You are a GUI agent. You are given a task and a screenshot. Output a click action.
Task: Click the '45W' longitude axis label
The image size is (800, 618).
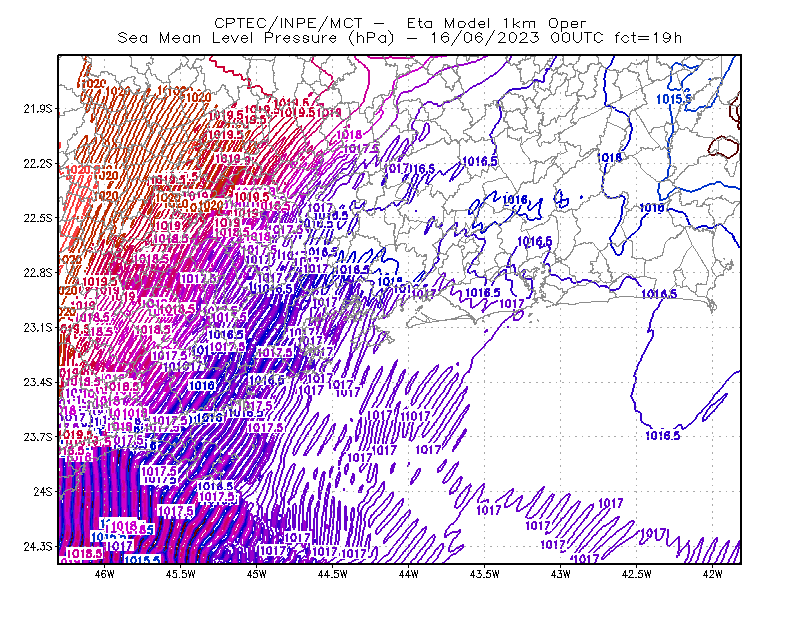(x=256, y=574)
